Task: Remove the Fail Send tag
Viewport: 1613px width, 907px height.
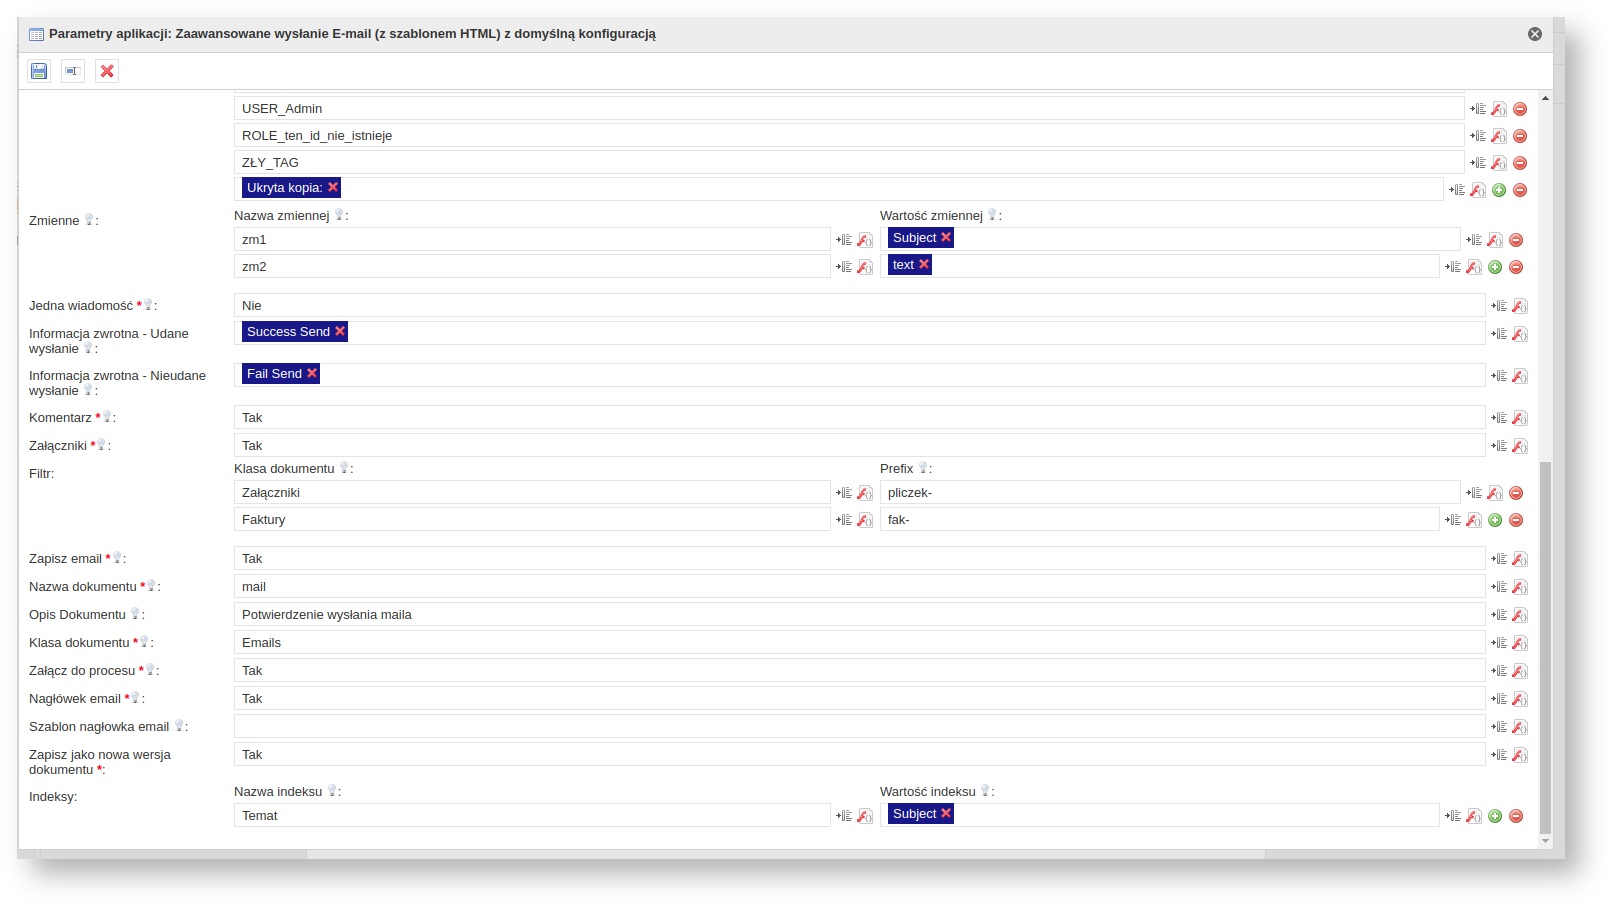Action: 312,374
